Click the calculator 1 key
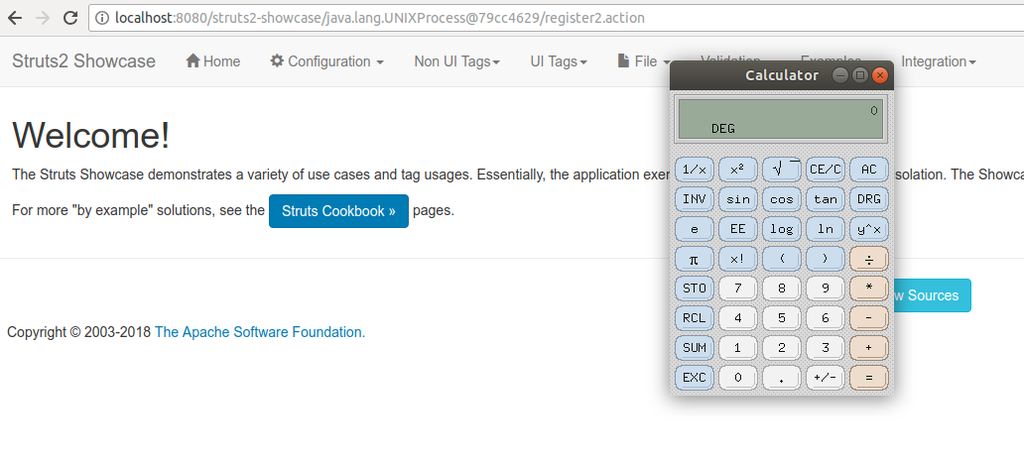The width and height of the screenshot is (1024, 463). coord(737,348)
